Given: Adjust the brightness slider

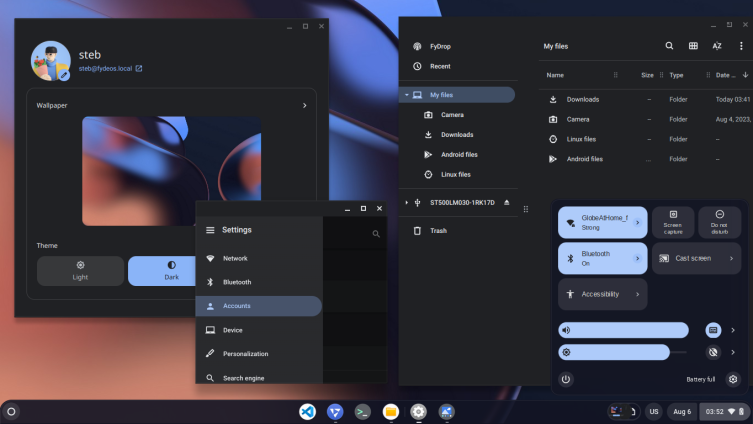Looking at the screenshot, I should coord(623,352).
